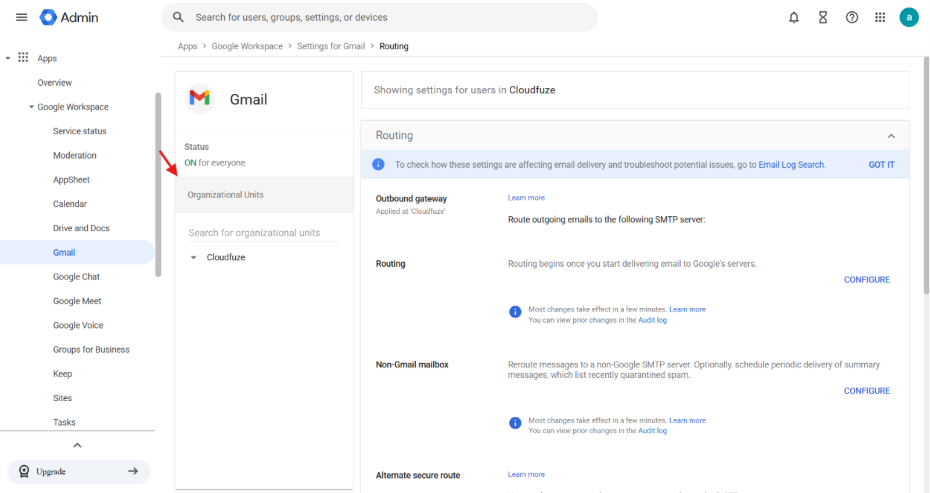This screenshot has width=930, height=493.
Task: Select Cloudfuze organizational unit
Action: point(225,257)
